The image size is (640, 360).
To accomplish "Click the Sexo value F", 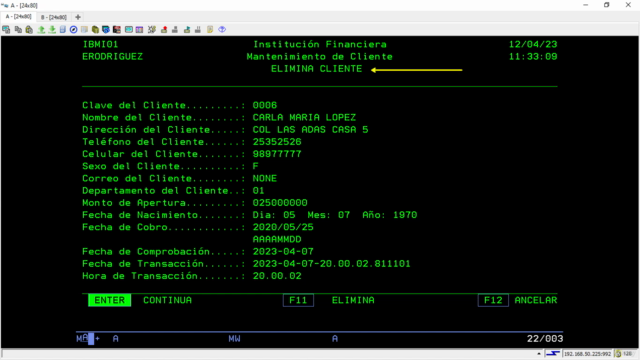I will 256,166.
